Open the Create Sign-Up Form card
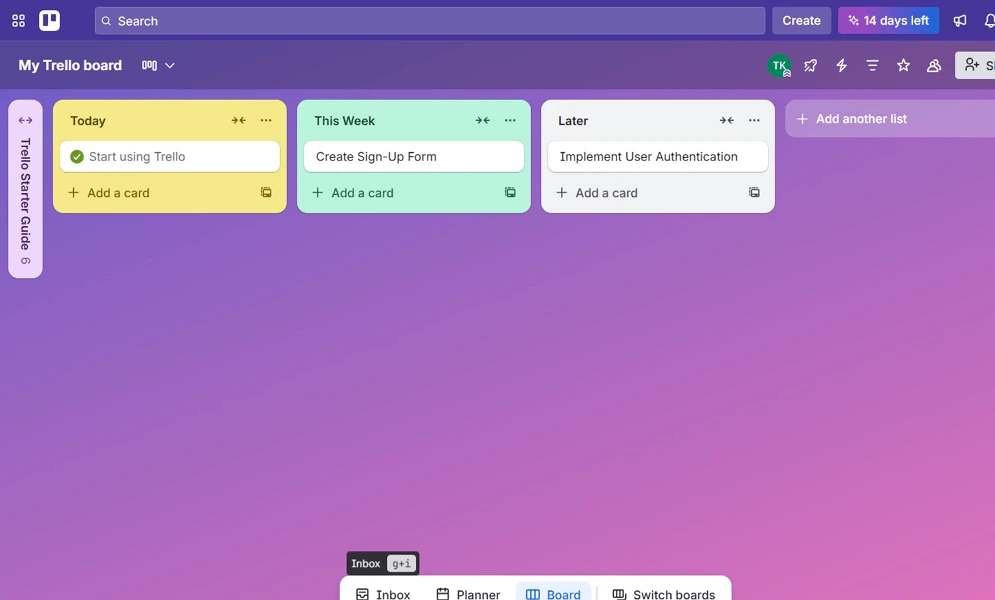 tap(414, 157)
